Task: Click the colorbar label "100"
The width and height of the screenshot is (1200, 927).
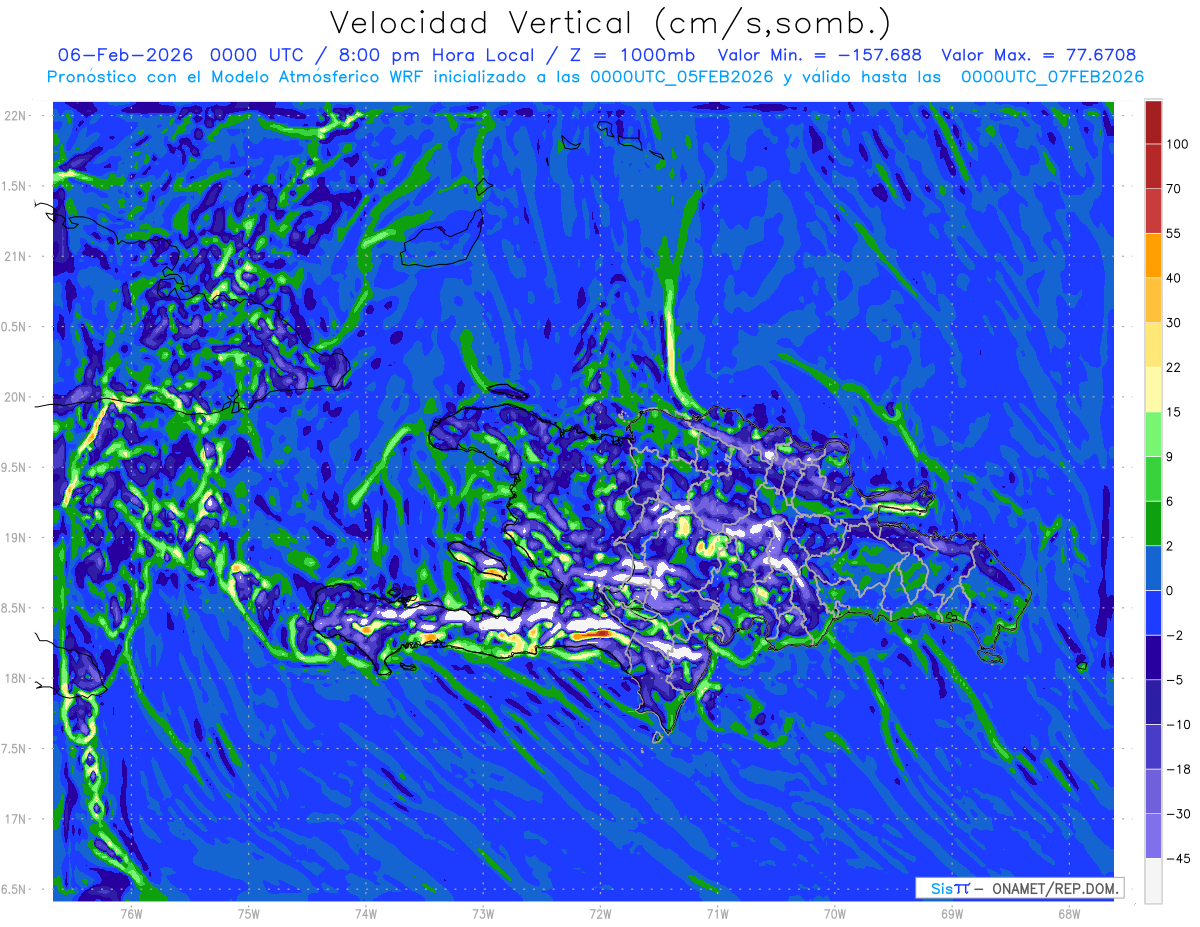Action: tap(1178, 144)
